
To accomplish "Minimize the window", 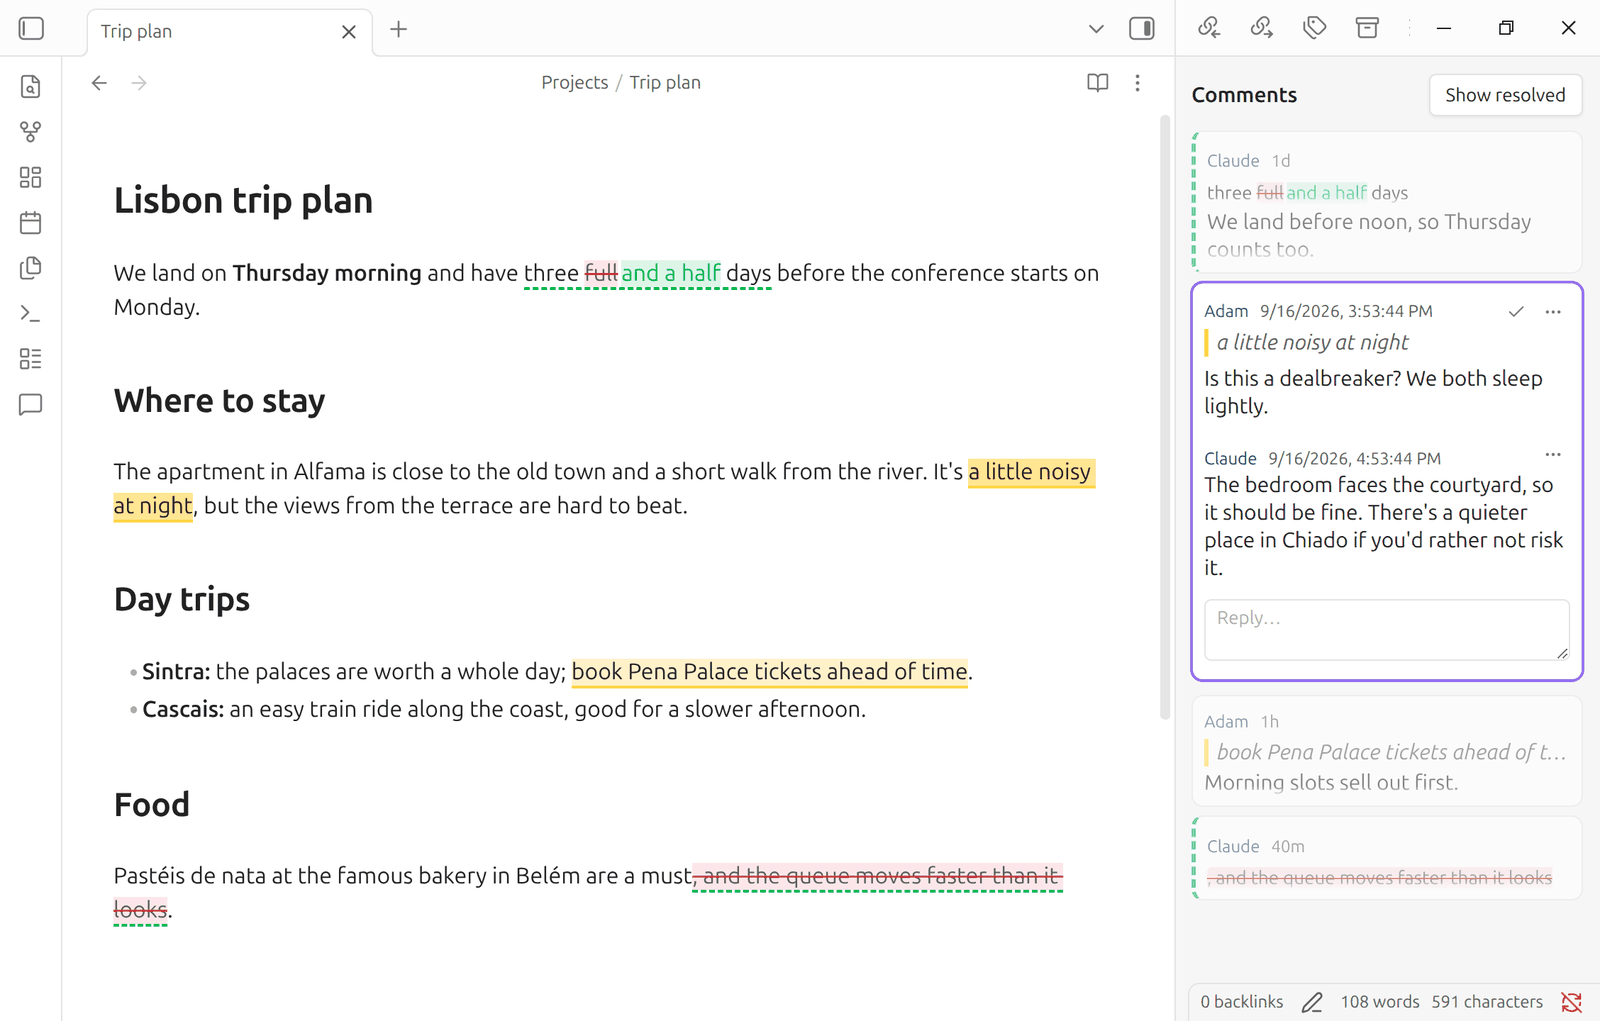I will [1444, 28].
